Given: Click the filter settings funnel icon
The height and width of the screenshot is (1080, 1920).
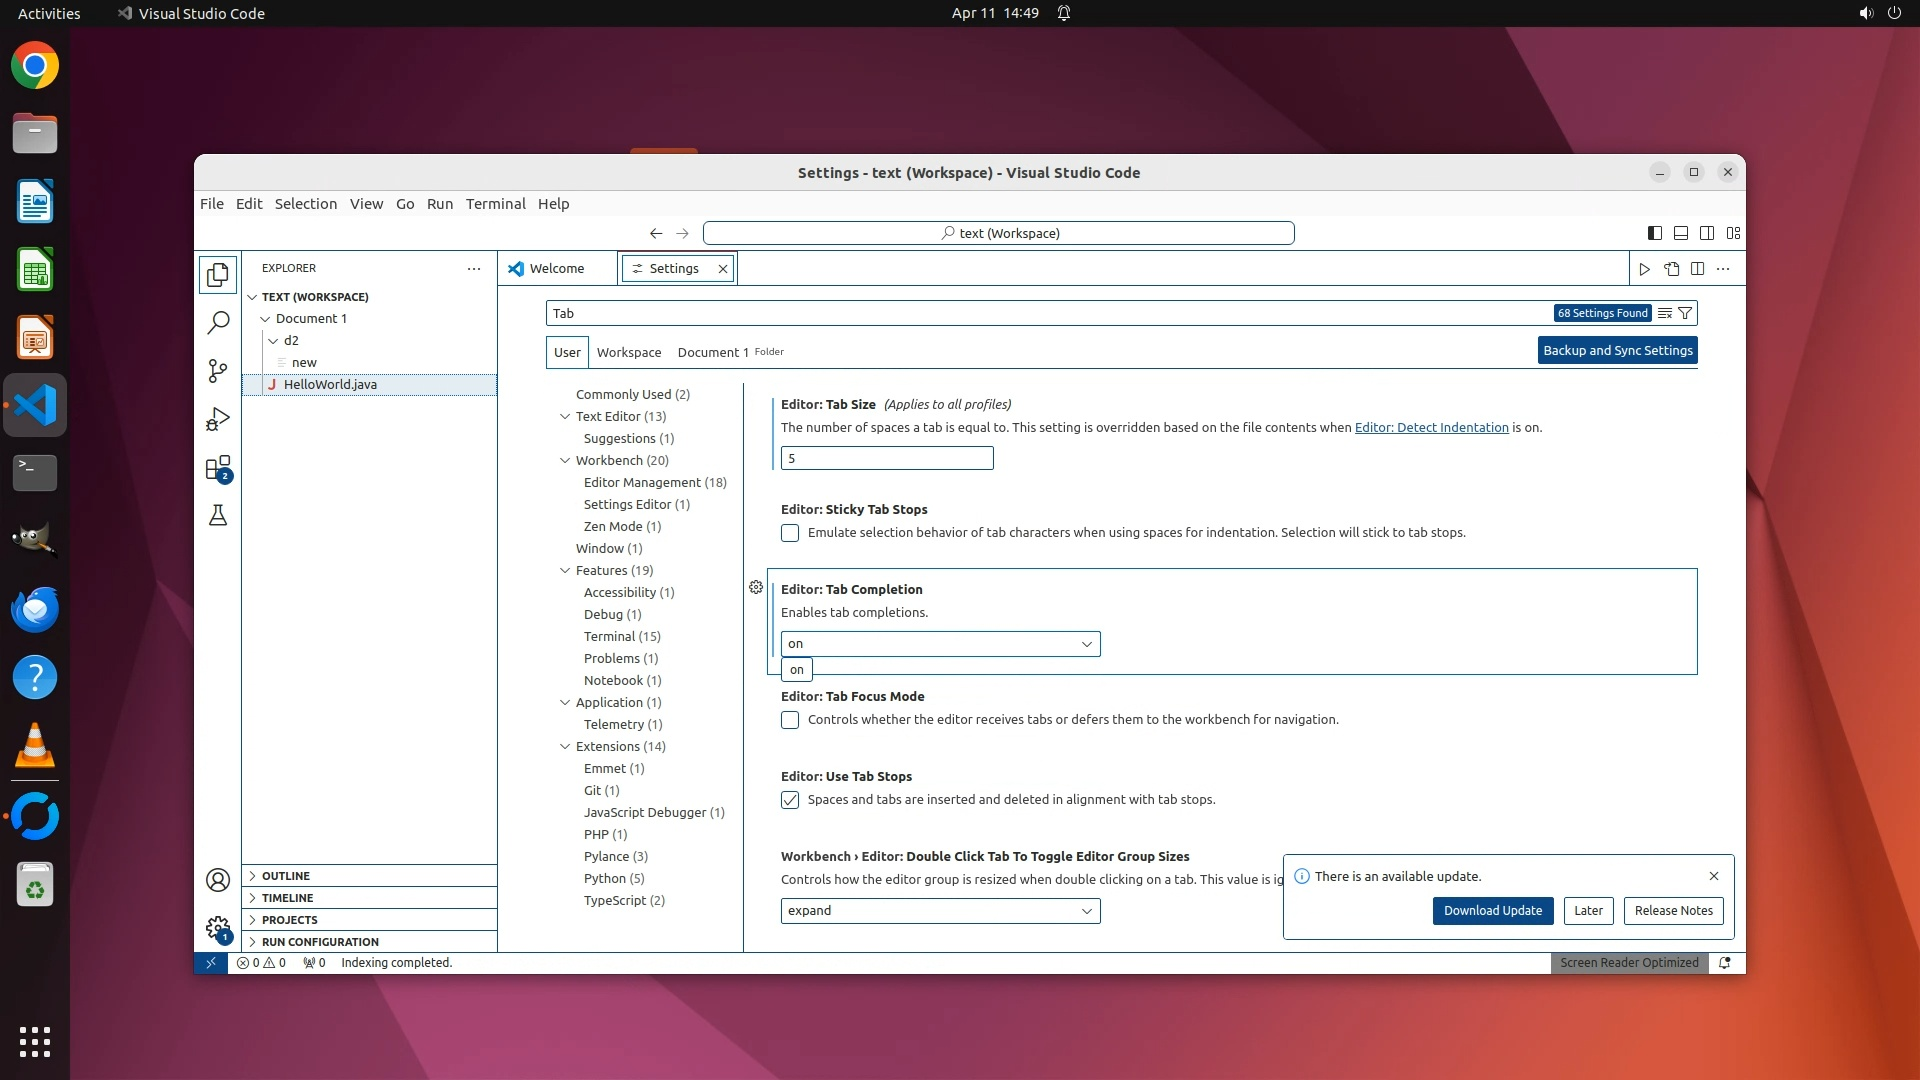Looking at the screenshot, I should pos(1685,313).
